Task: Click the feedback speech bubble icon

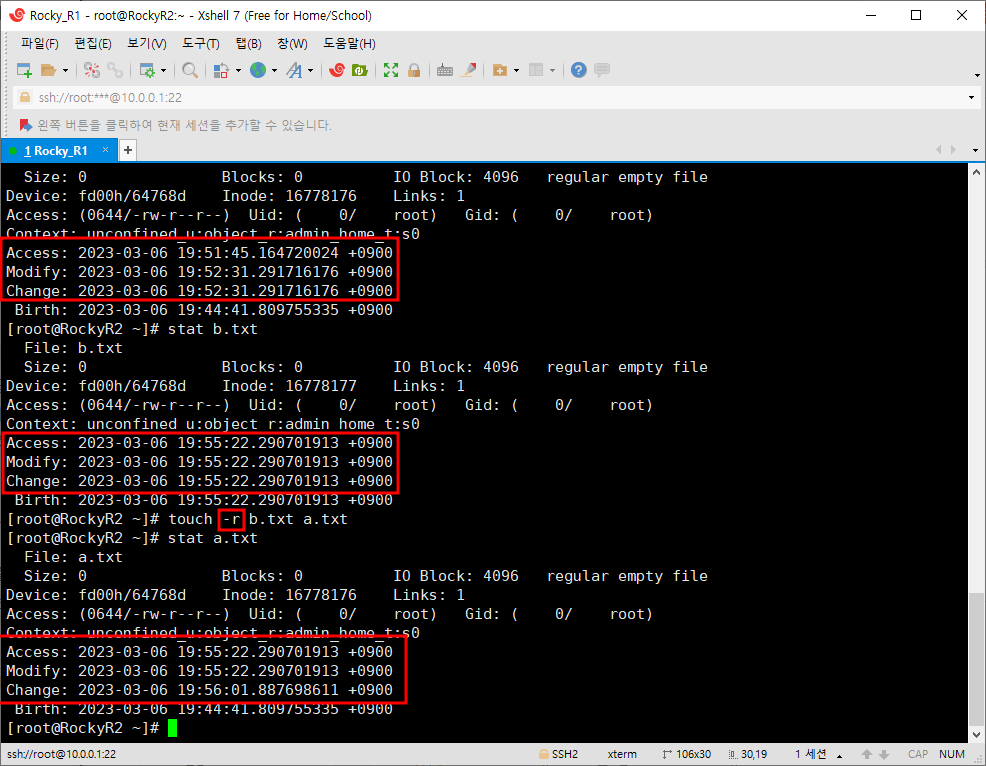Action: [x=602, y=70]
